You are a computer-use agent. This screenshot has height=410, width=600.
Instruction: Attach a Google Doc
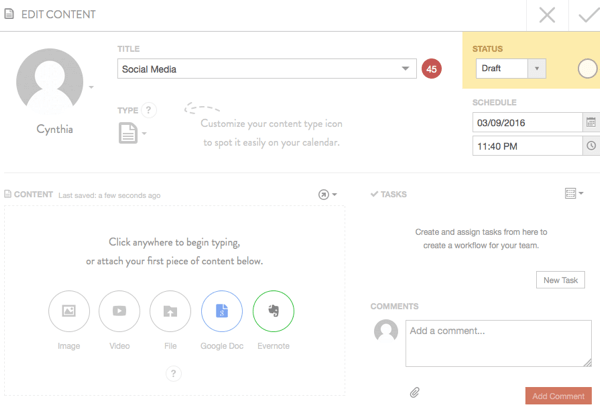pos(222,311)
